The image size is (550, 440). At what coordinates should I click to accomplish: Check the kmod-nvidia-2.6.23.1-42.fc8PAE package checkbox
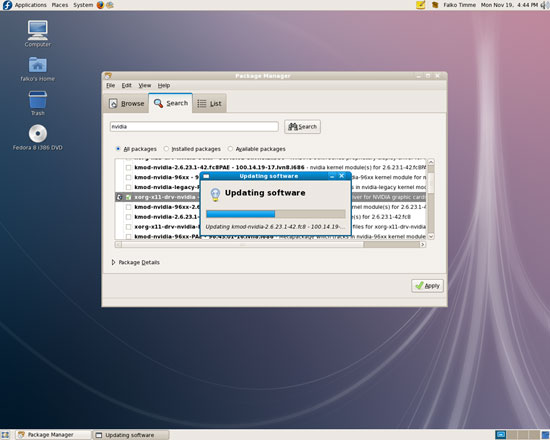pyautogui.click(x=128, y=168)
